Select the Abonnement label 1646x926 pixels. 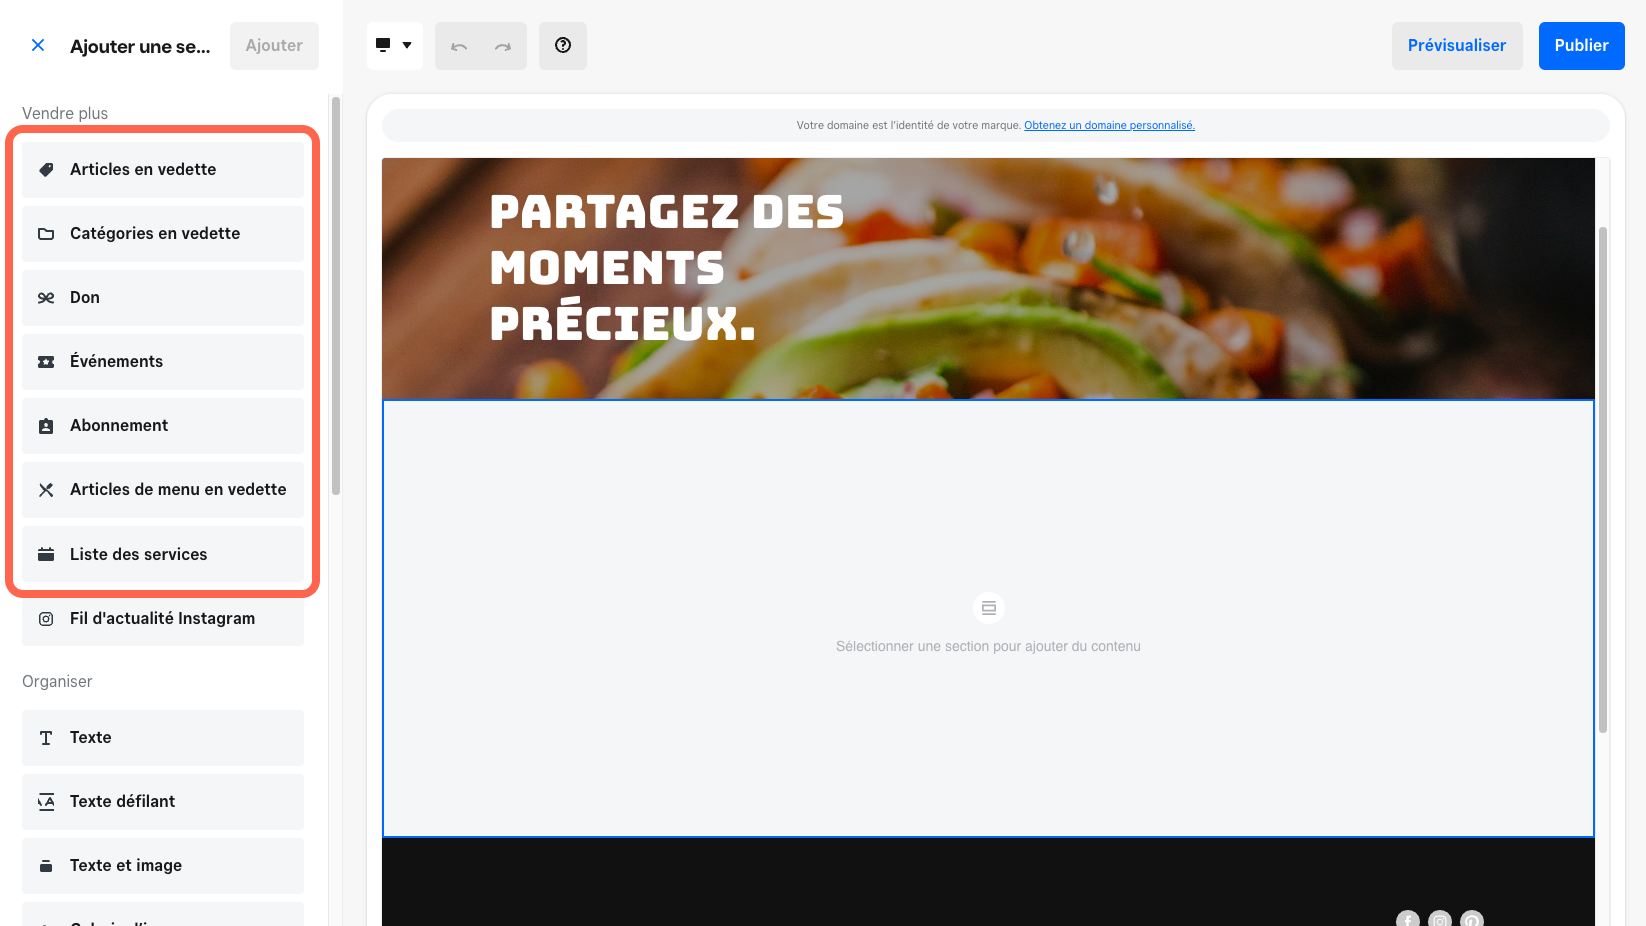pyautogui.click(x=119, y=426)
